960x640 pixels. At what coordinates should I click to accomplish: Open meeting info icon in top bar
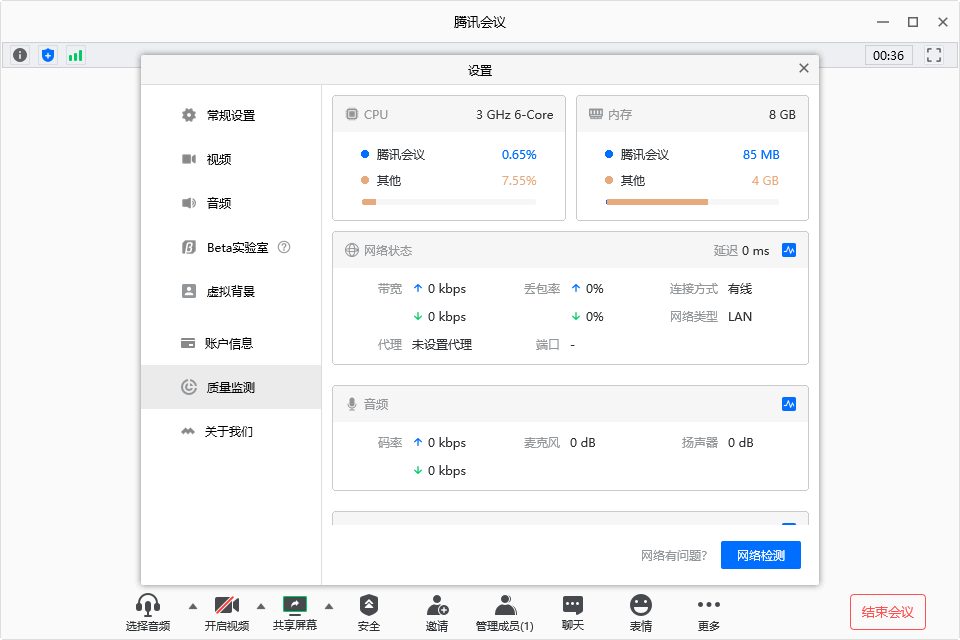tap(20, 55)
